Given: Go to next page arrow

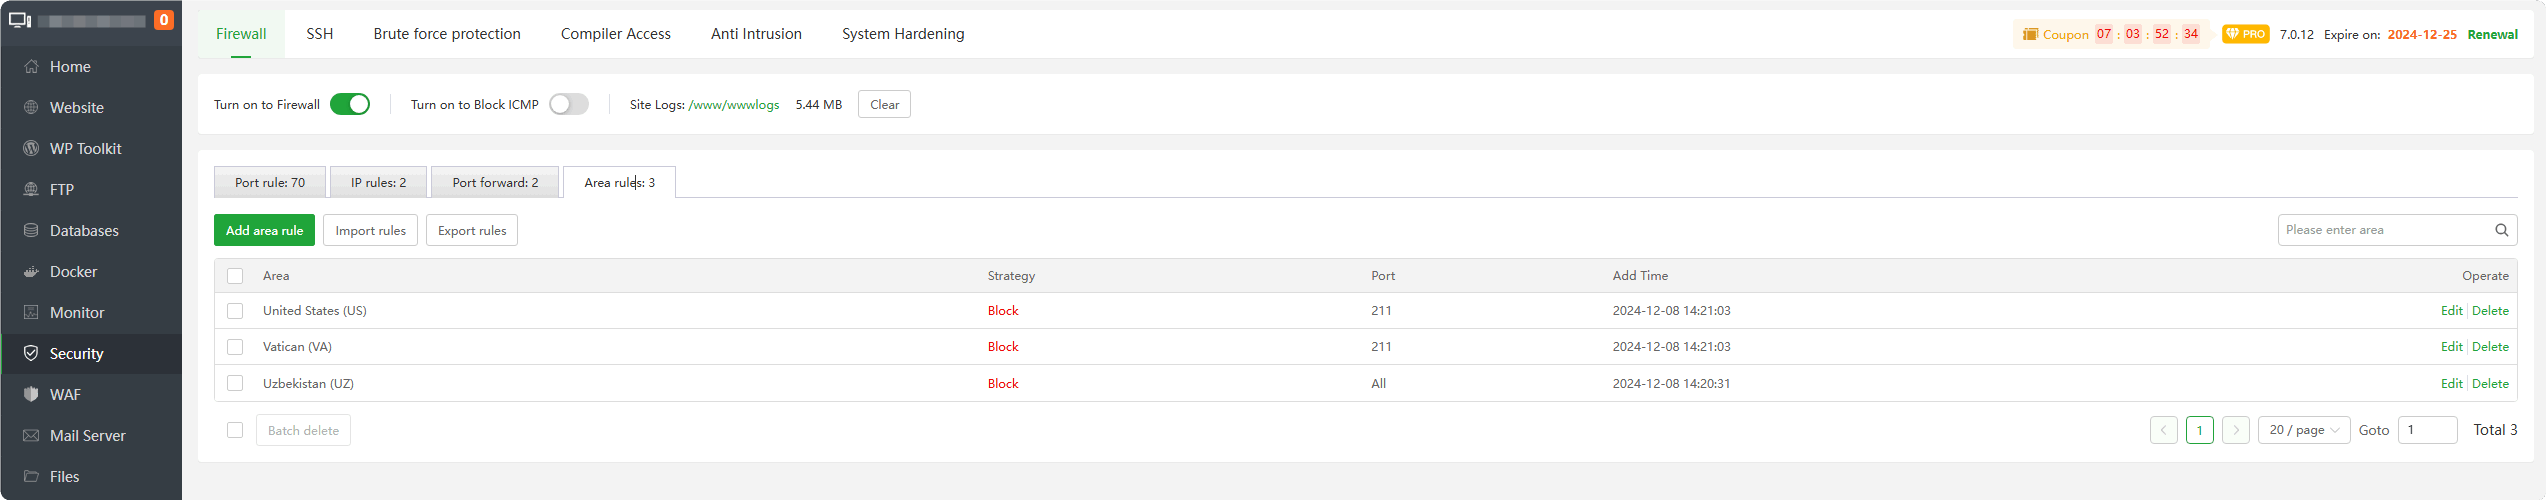Looking at the screenshot, I should click(2235, 430).
